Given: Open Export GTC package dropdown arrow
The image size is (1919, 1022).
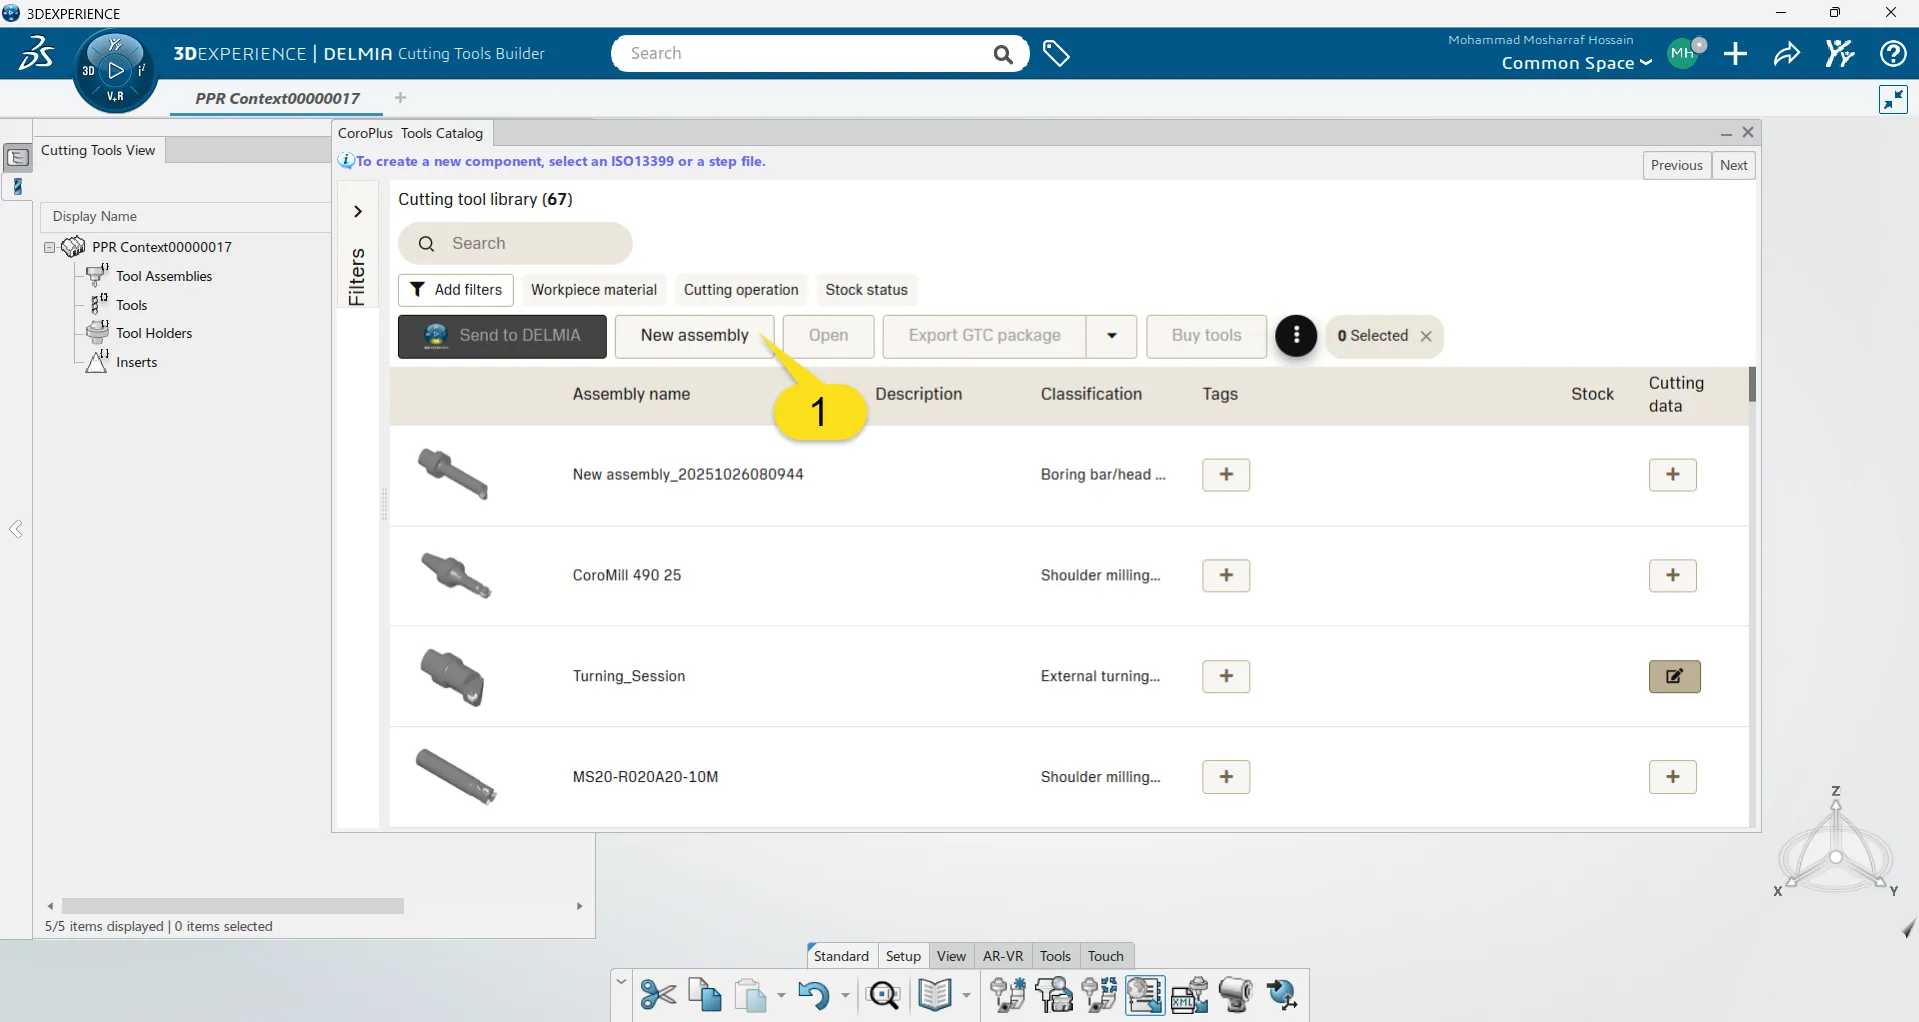Looking at the screenshot, I should [x=1111, y=336].
